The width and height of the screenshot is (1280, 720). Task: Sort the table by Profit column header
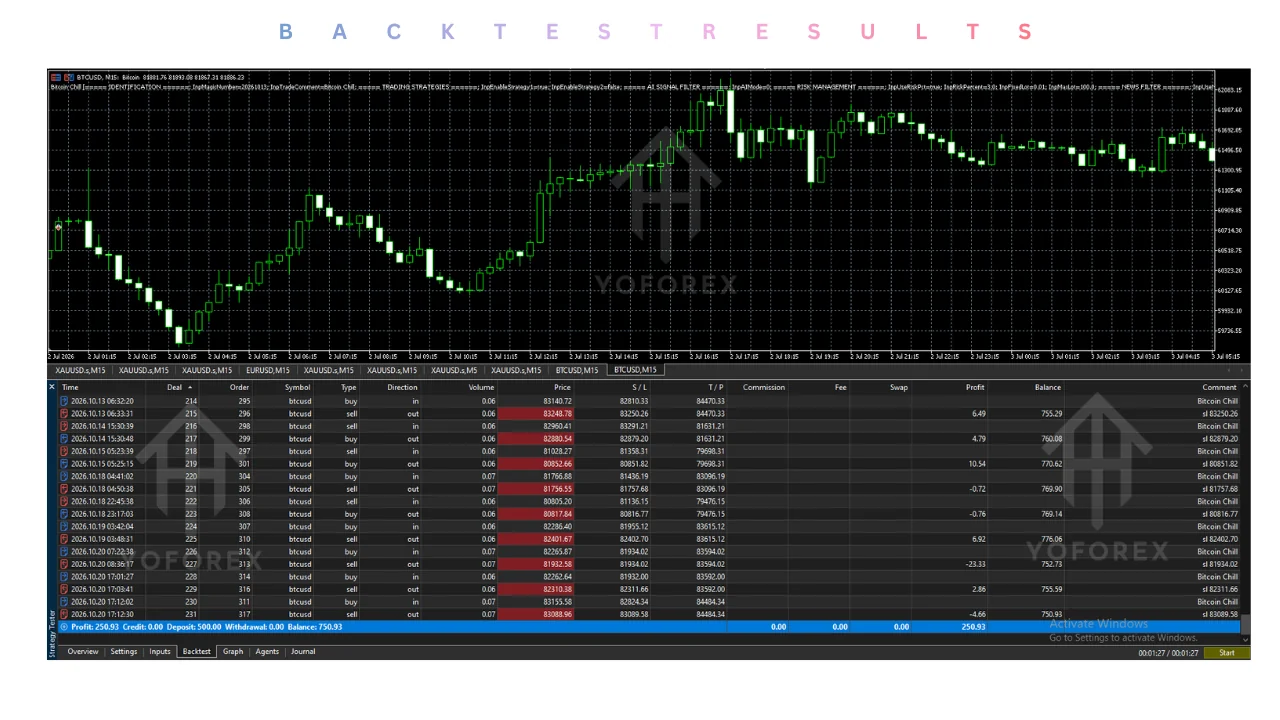pos(975,387)
